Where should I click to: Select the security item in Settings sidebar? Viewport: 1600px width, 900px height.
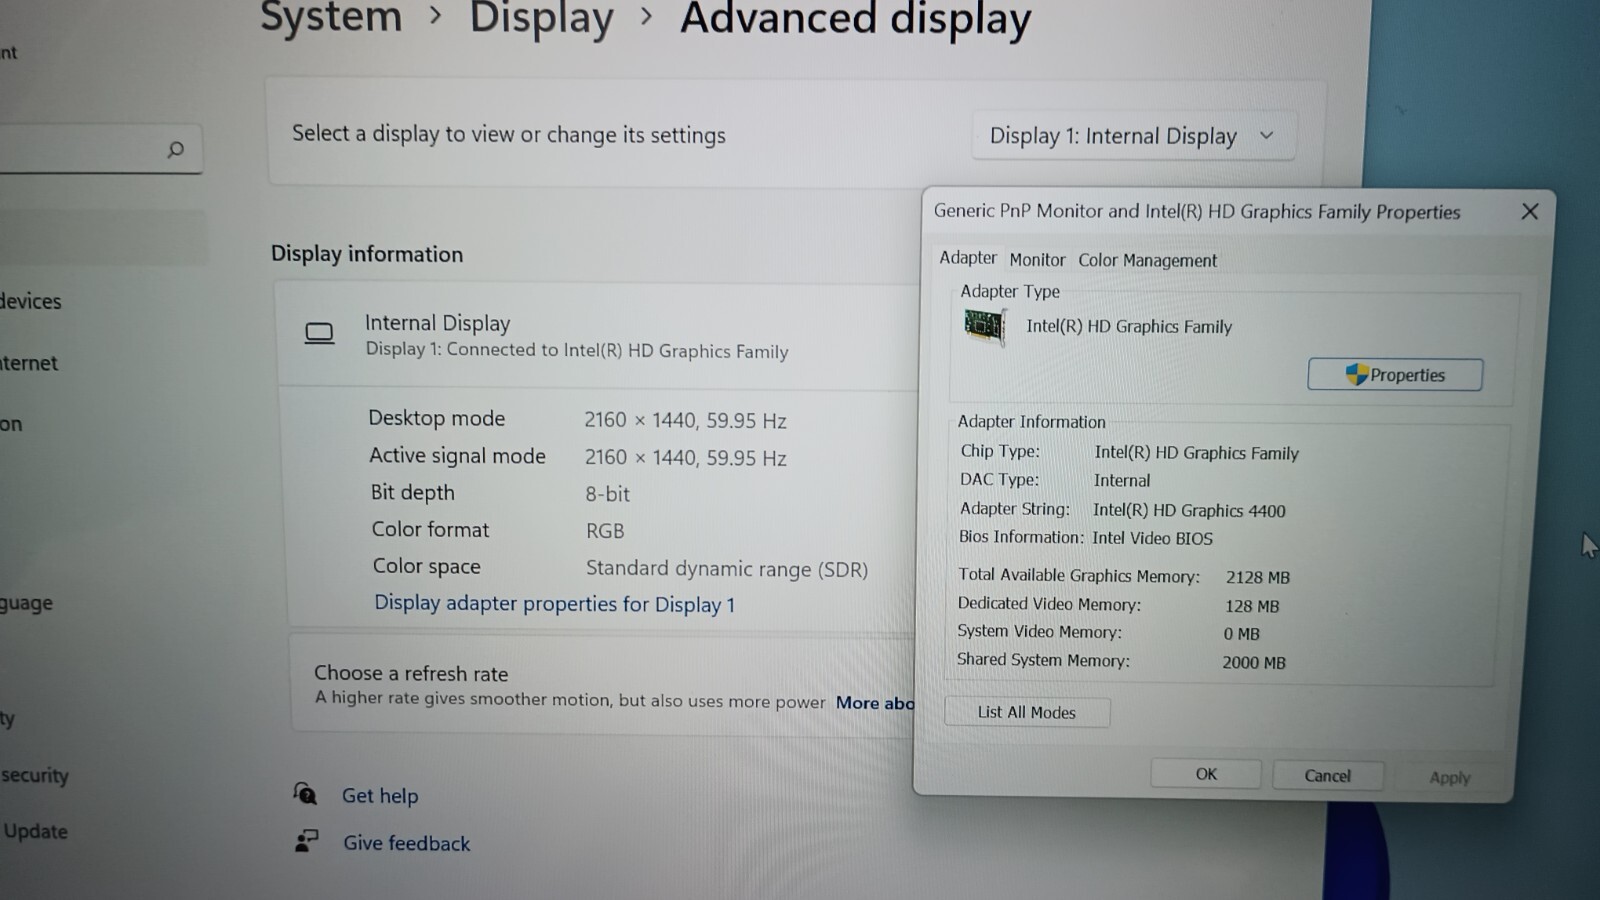point(34,775)
